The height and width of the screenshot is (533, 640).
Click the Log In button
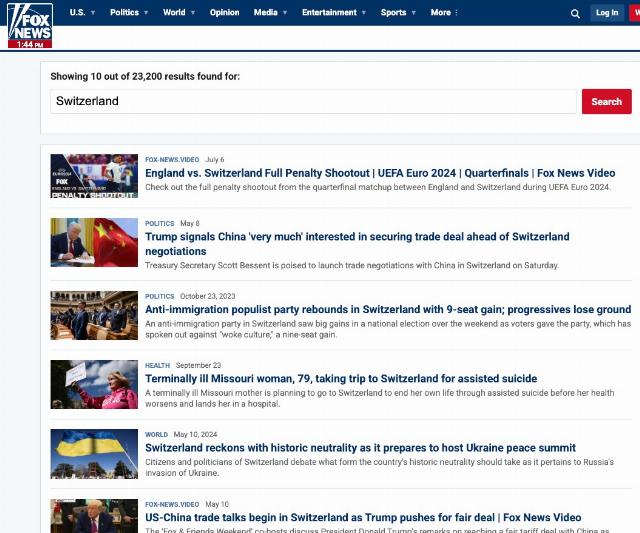pos(607,13)
